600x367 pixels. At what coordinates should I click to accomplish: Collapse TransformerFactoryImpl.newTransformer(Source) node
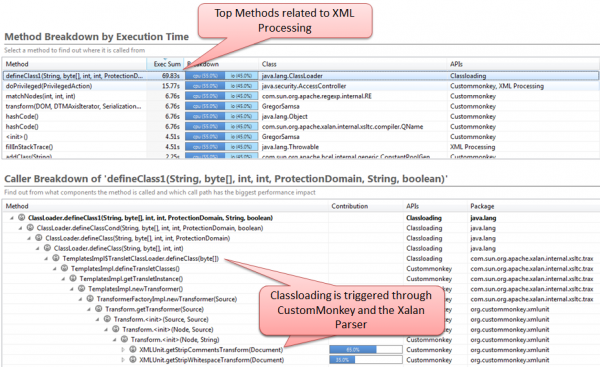pos(80,299)
